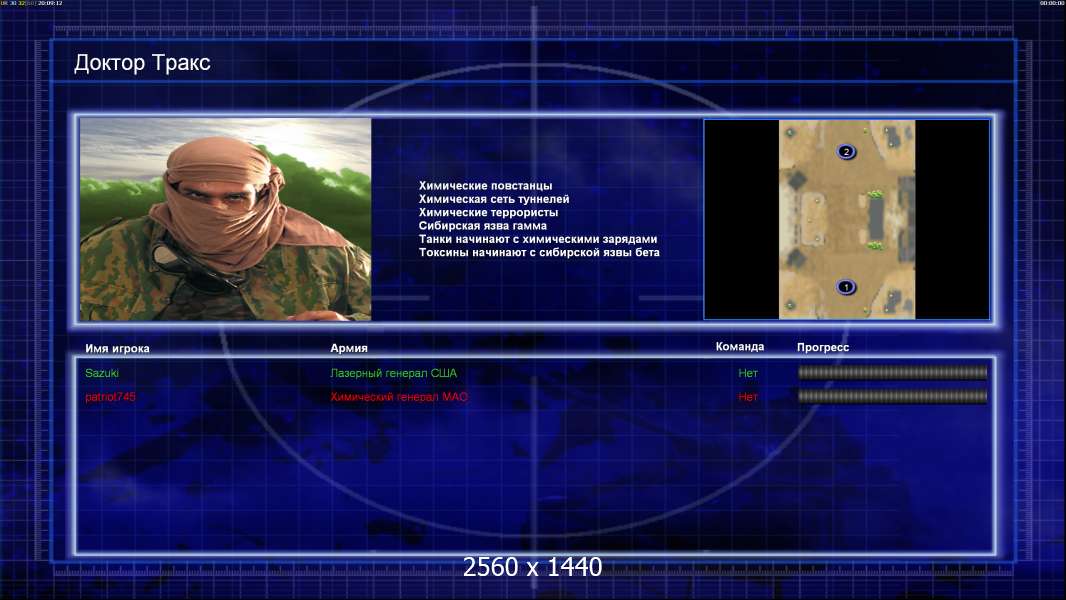Click Химический генерал МАО army entry
This screenshot has height=600, width=1066.
click(x=399, y=397)
